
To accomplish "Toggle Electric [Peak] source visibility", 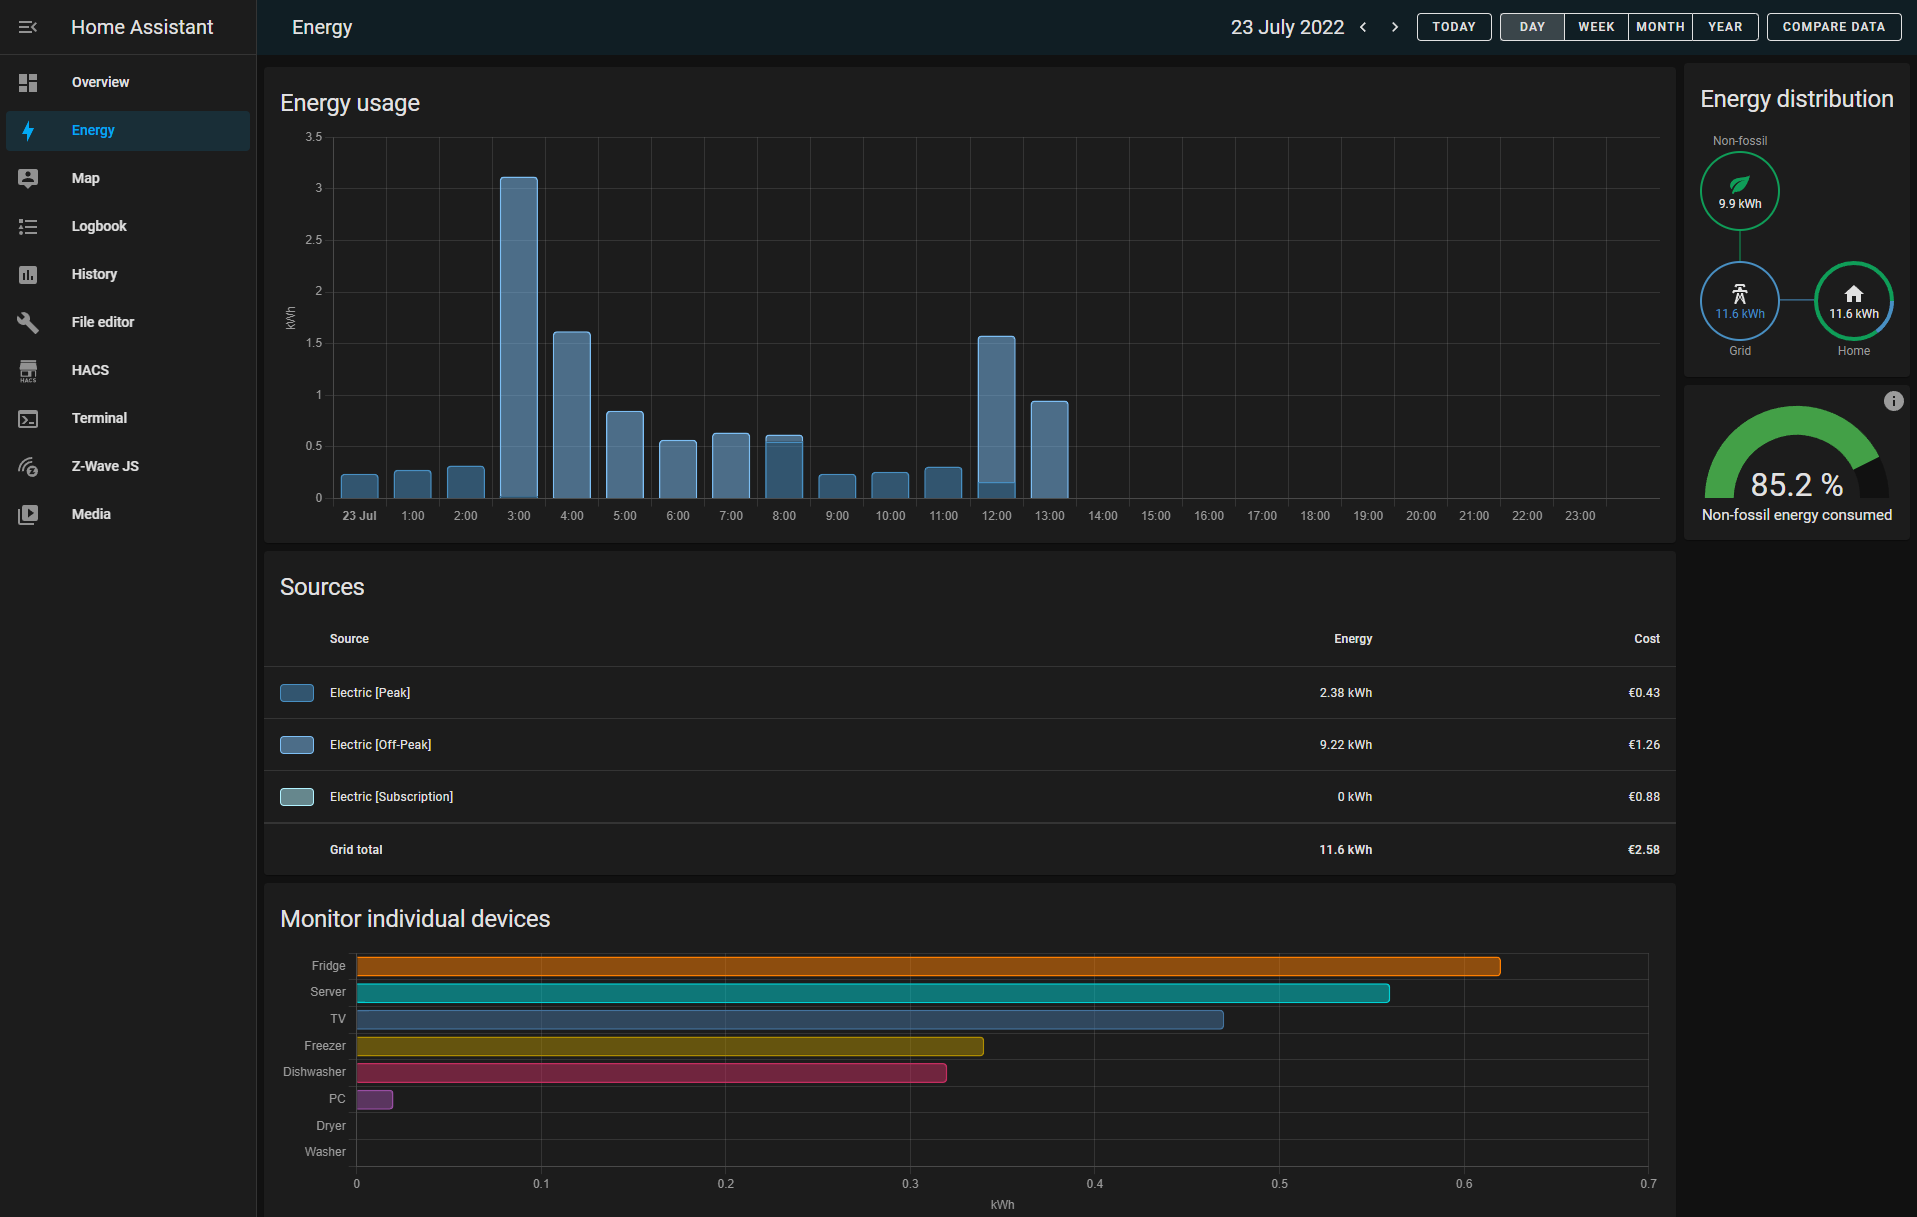I will pyautogui.click(x=297, y=692).
